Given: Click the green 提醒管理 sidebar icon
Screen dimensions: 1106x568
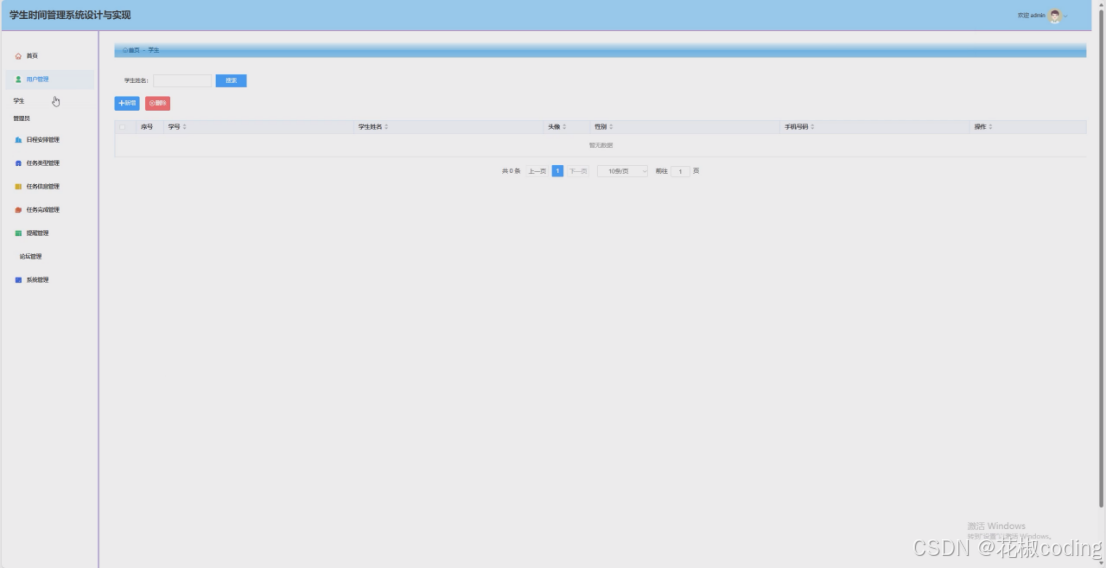Looking at the screenshot, I should 18,233.
